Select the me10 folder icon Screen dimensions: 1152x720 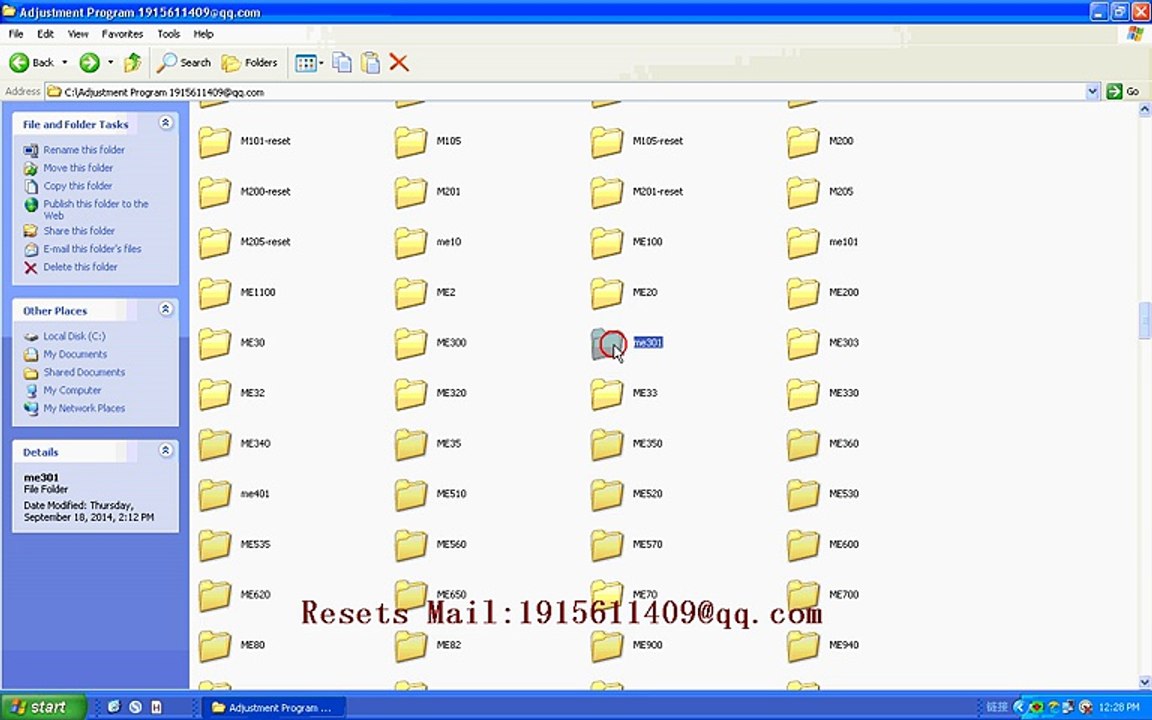tap(410, 242)
